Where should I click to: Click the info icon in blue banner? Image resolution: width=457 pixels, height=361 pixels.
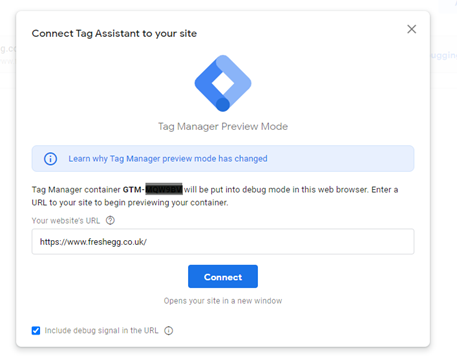pos(50,159)
